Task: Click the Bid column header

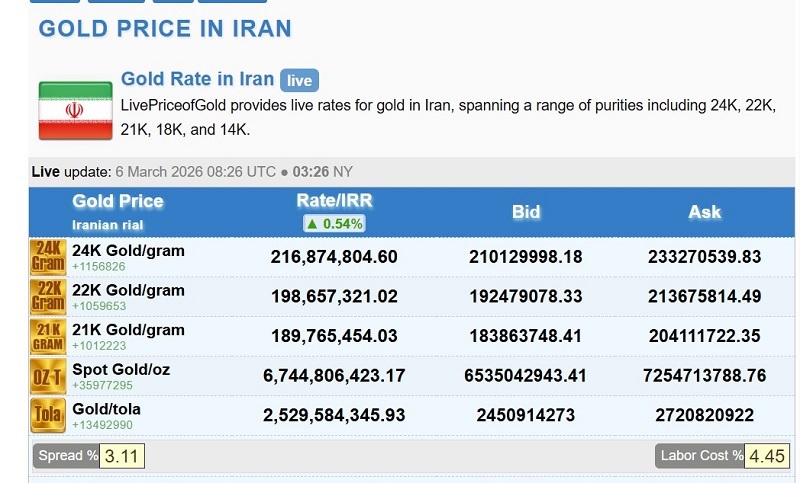Action: click(526, 212)
